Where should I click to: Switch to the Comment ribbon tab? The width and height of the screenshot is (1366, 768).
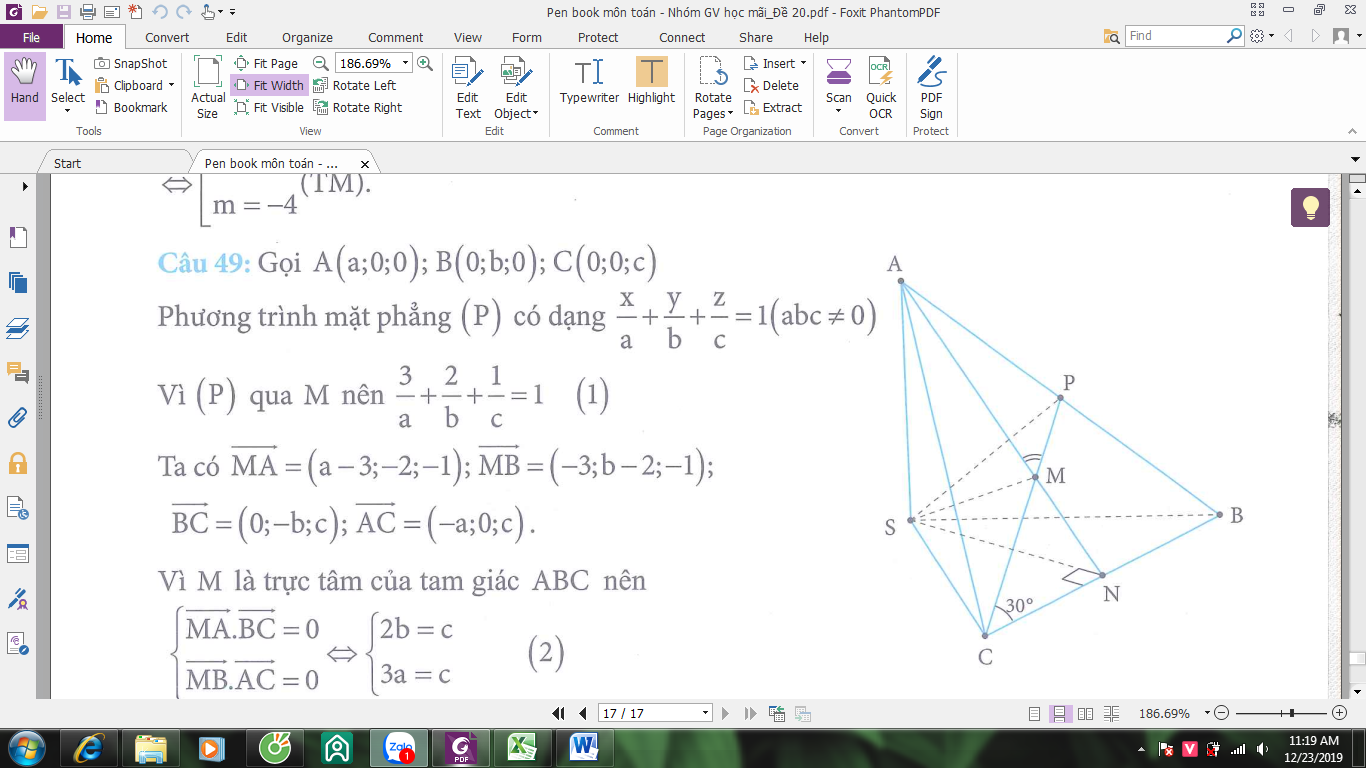[396, 37]
